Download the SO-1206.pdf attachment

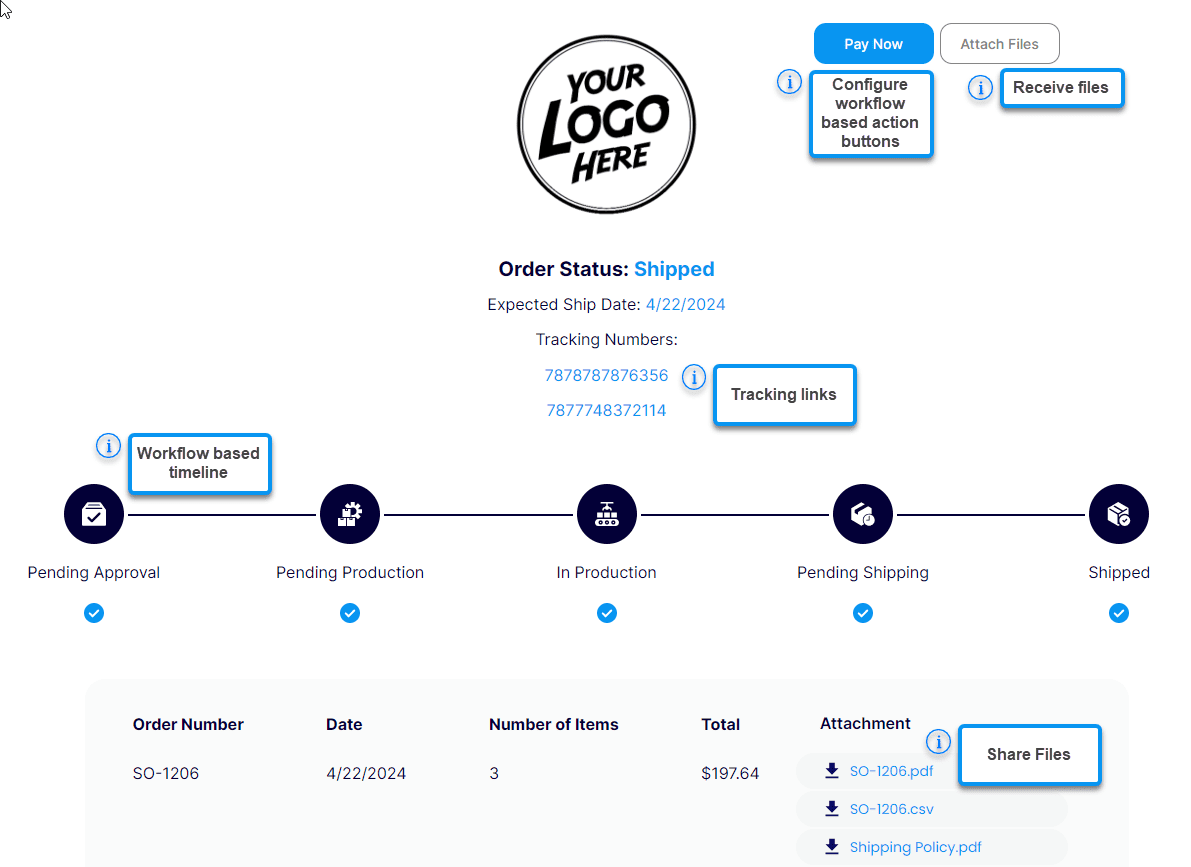(x=891, y=771)
